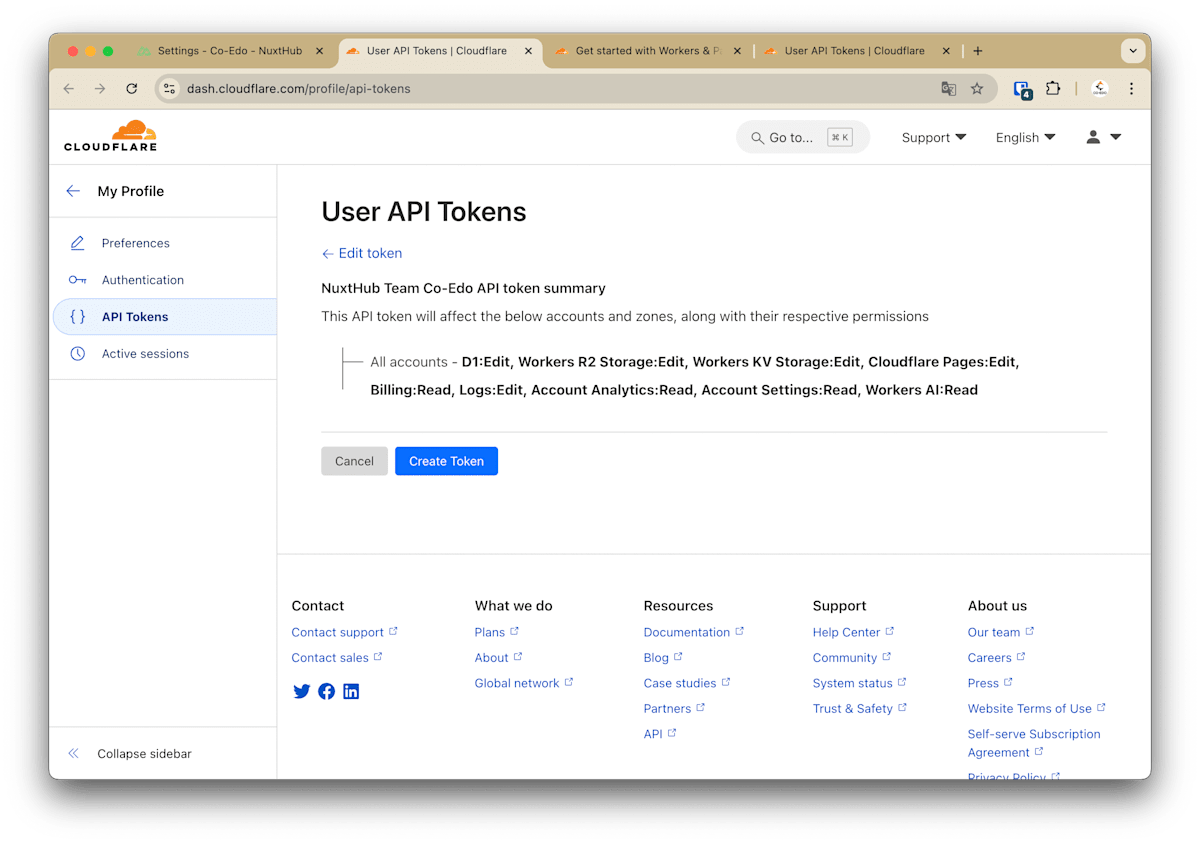Open the Contact support link
Viewport: 1200px width, 844px height.
point(344,632)
